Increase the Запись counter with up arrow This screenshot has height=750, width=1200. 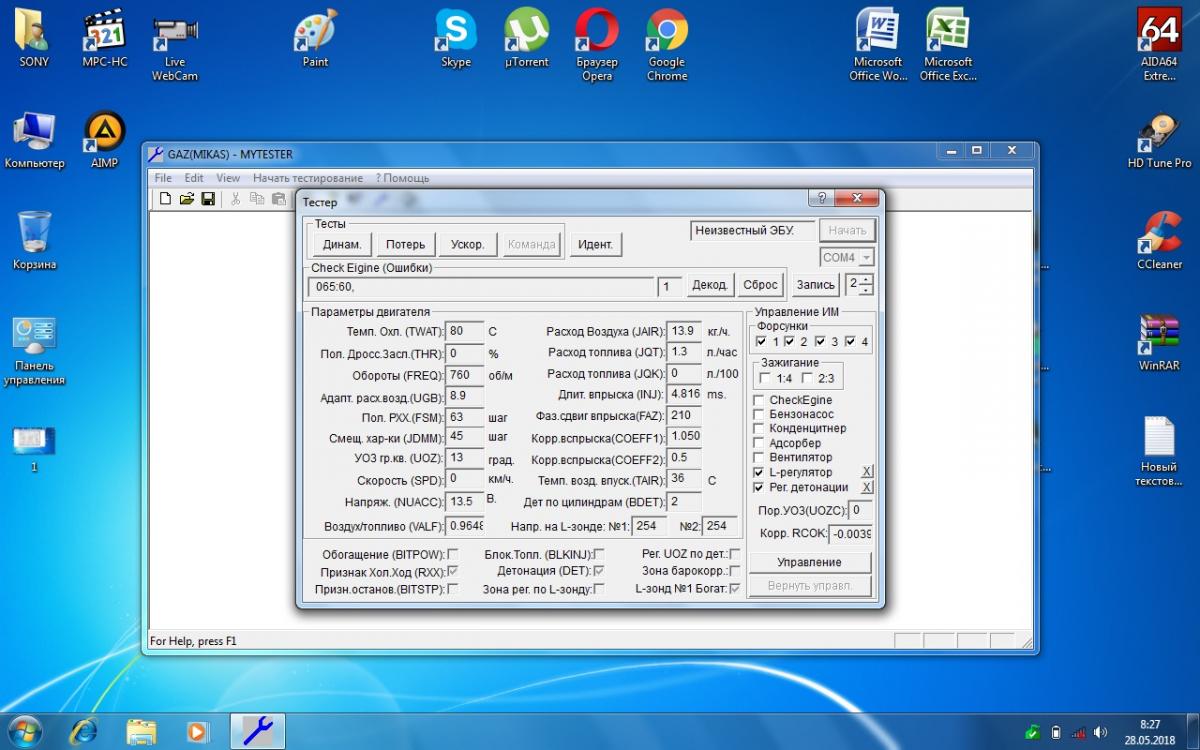866,279
